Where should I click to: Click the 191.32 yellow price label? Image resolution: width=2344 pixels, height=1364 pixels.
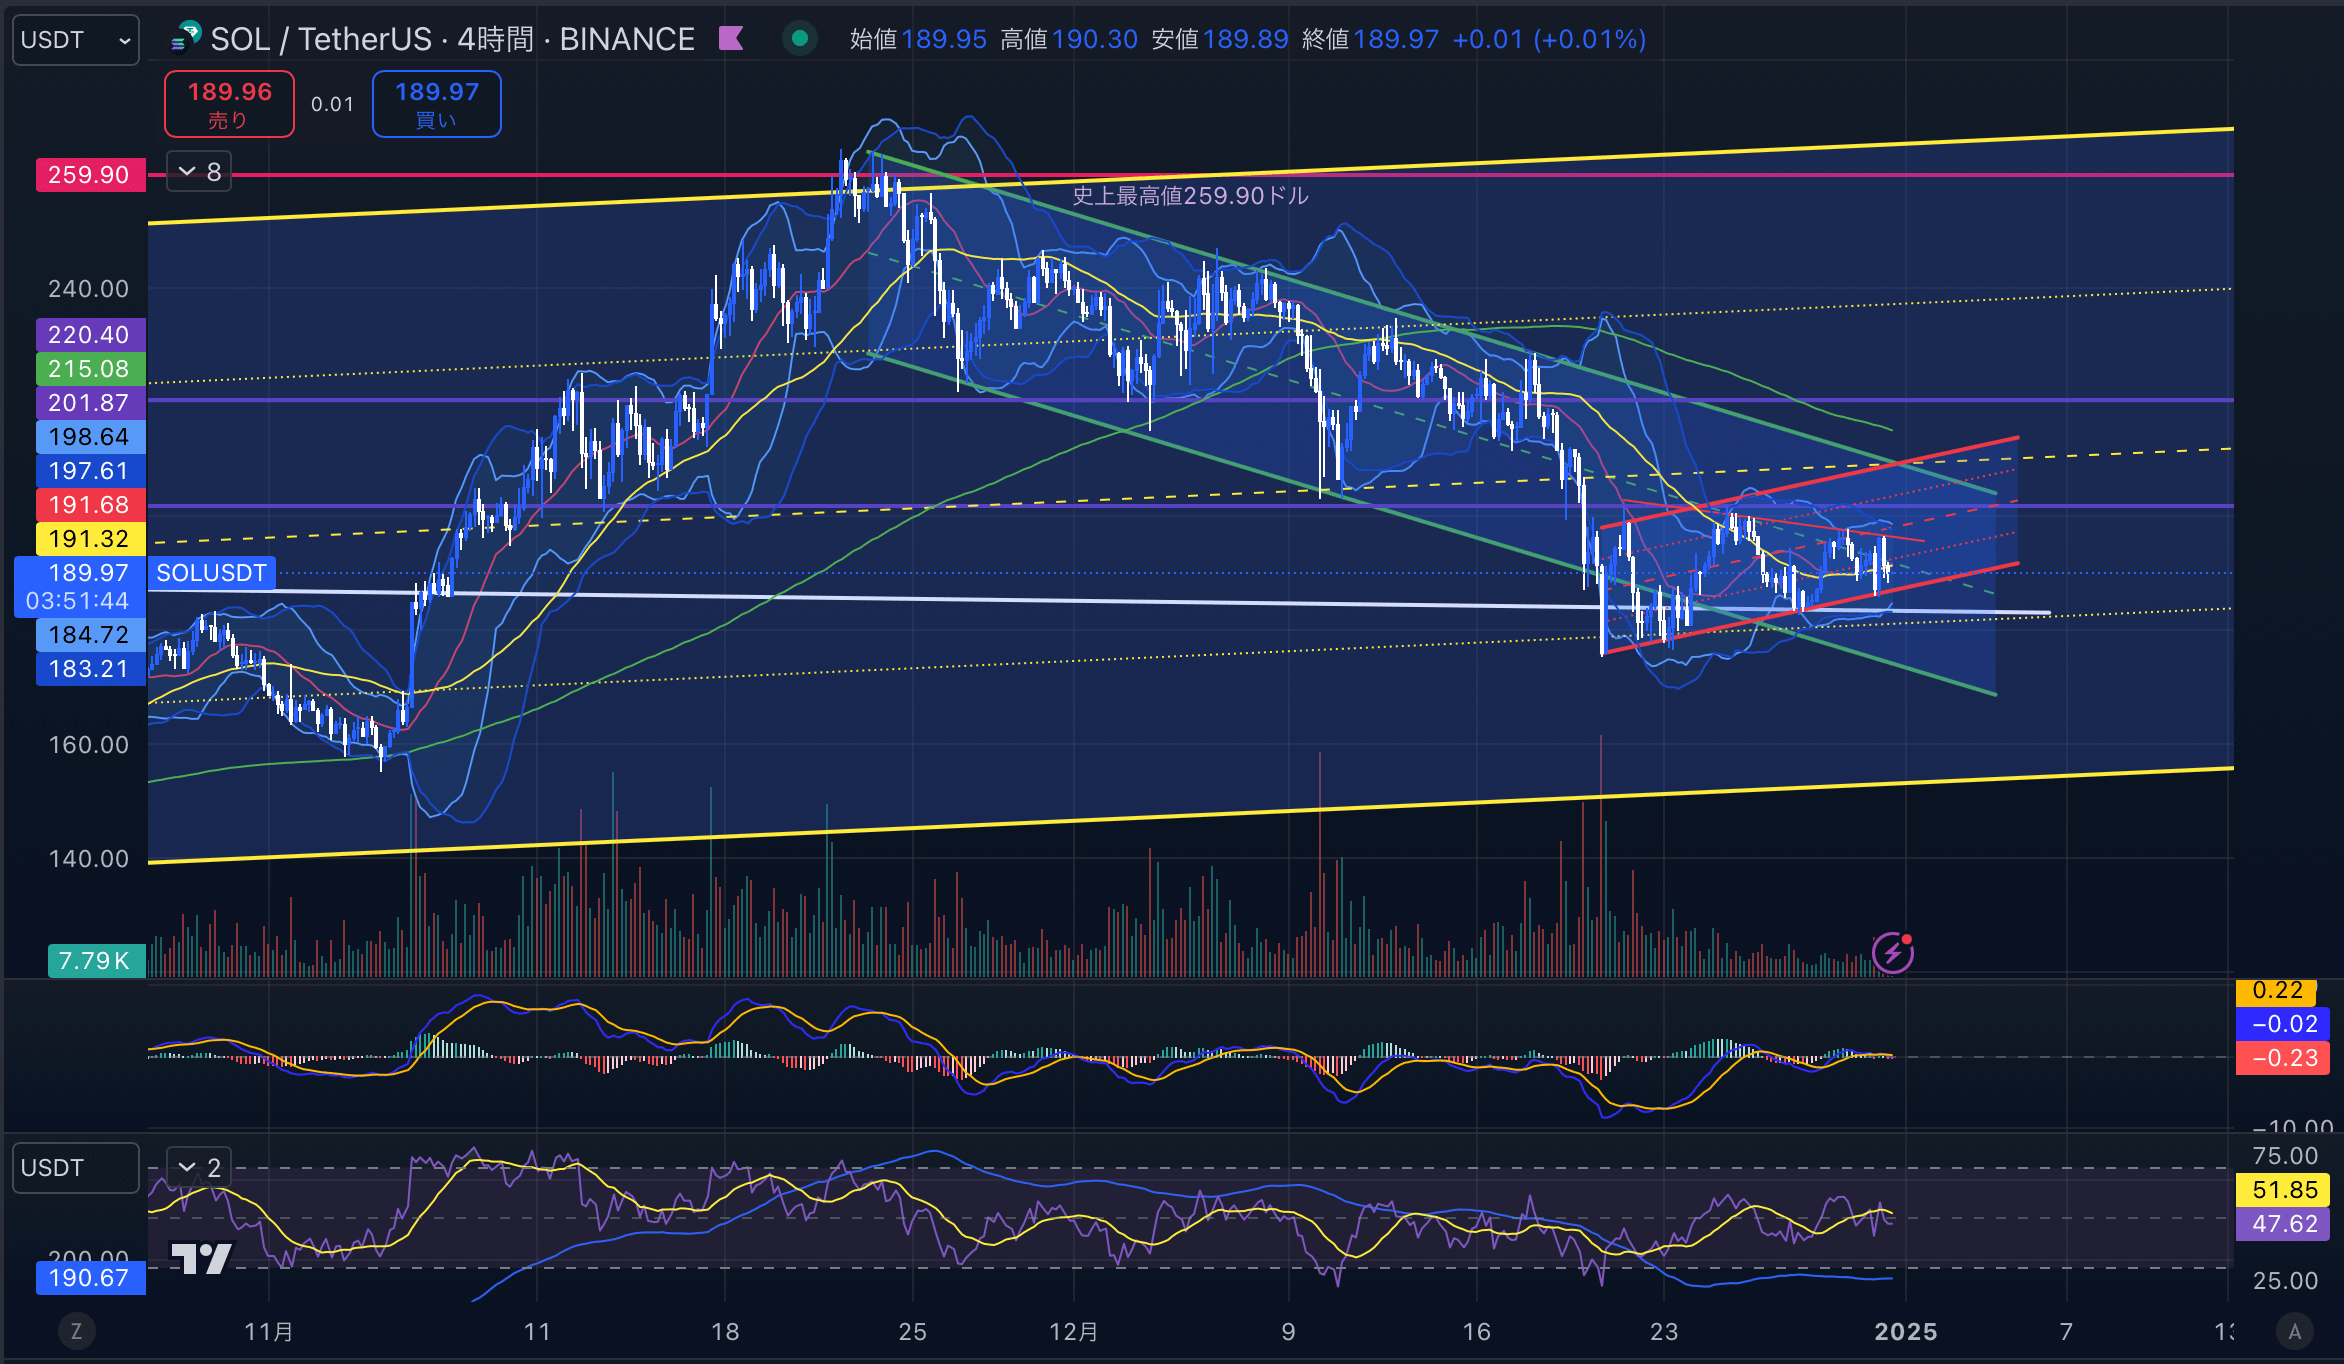90,539
